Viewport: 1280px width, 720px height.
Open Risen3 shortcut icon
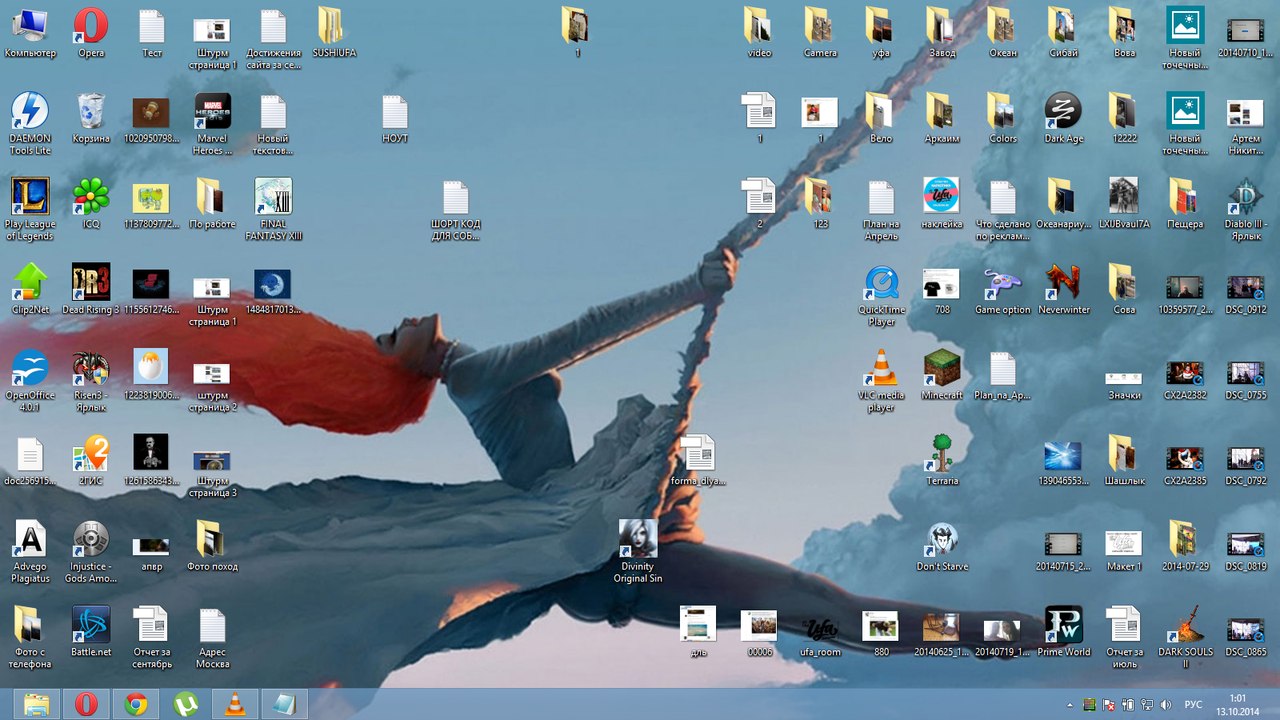91,380
